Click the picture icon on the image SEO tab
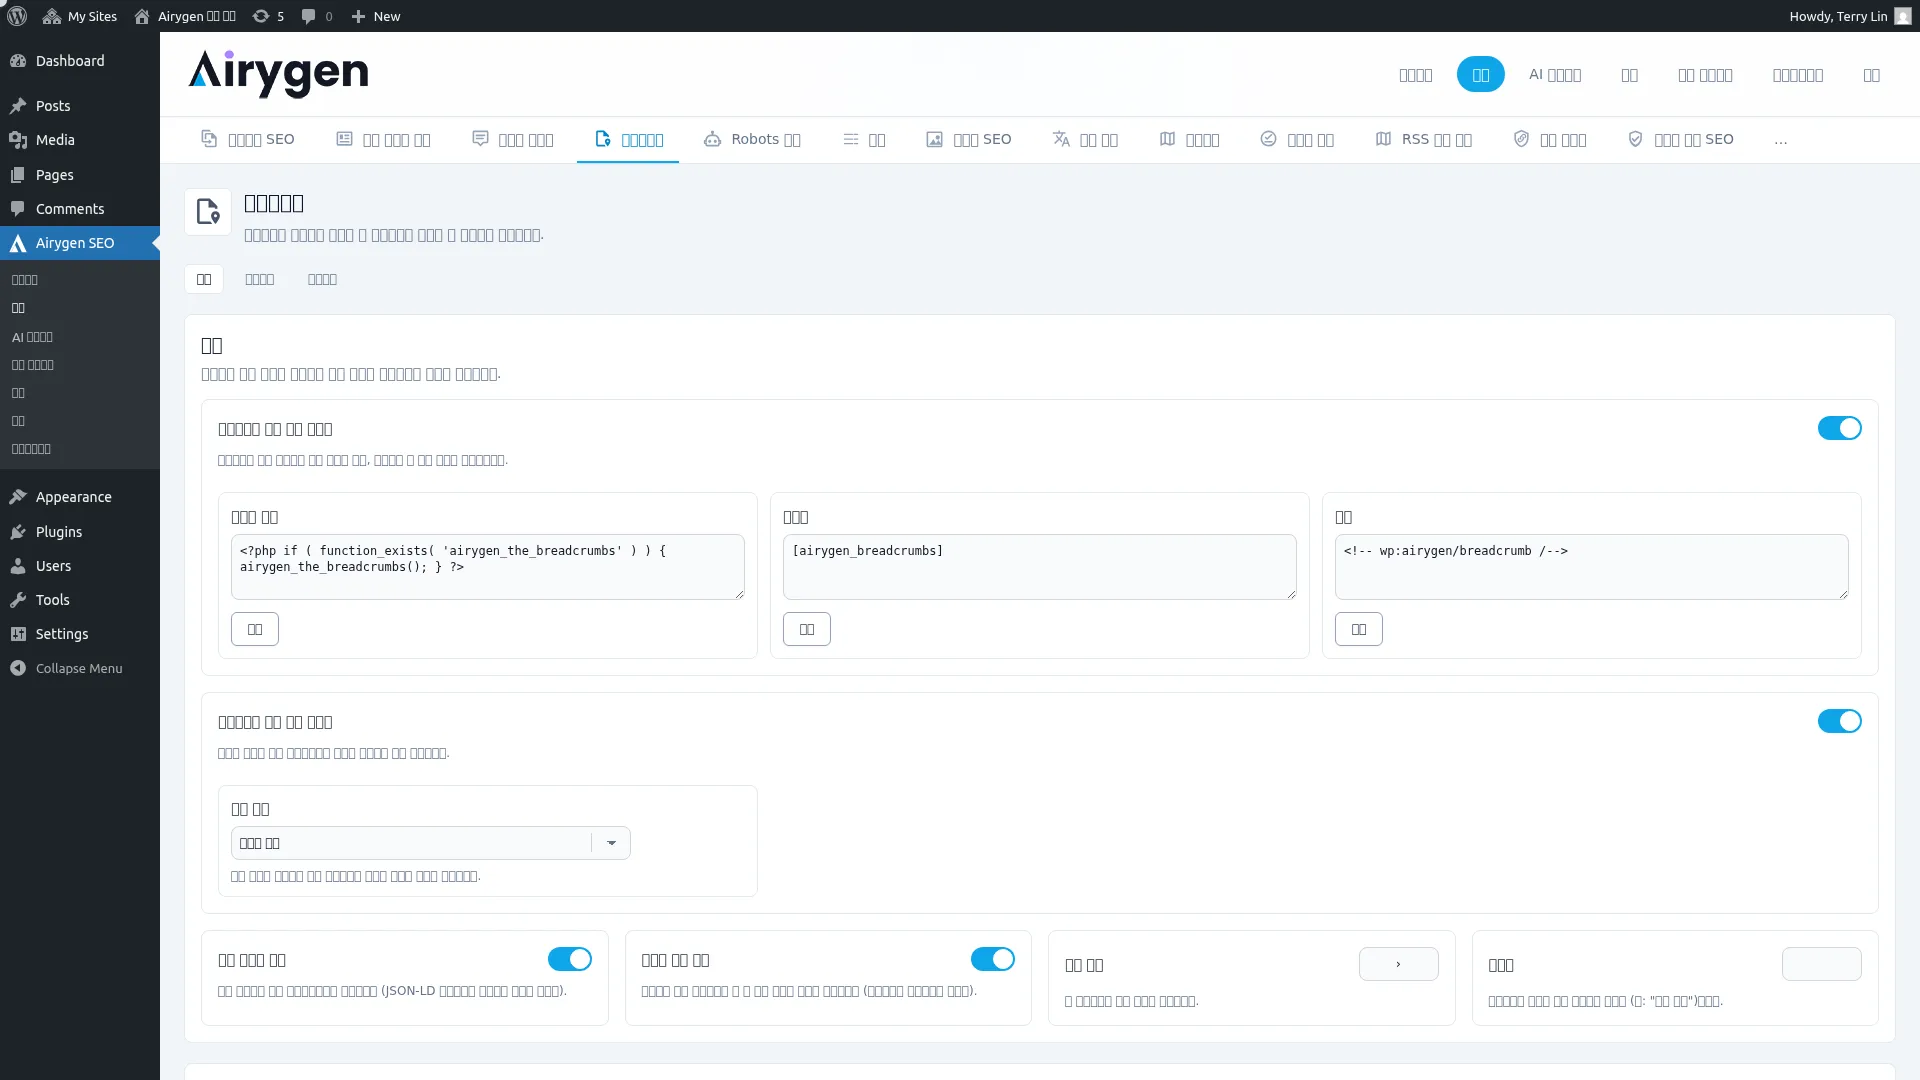Screen dimensions: 1920x1080 tap(934, 139)
